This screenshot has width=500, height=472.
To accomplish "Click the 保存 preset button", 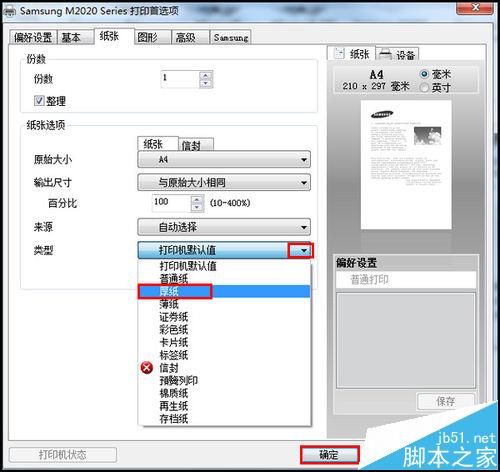I will point(446,401).
